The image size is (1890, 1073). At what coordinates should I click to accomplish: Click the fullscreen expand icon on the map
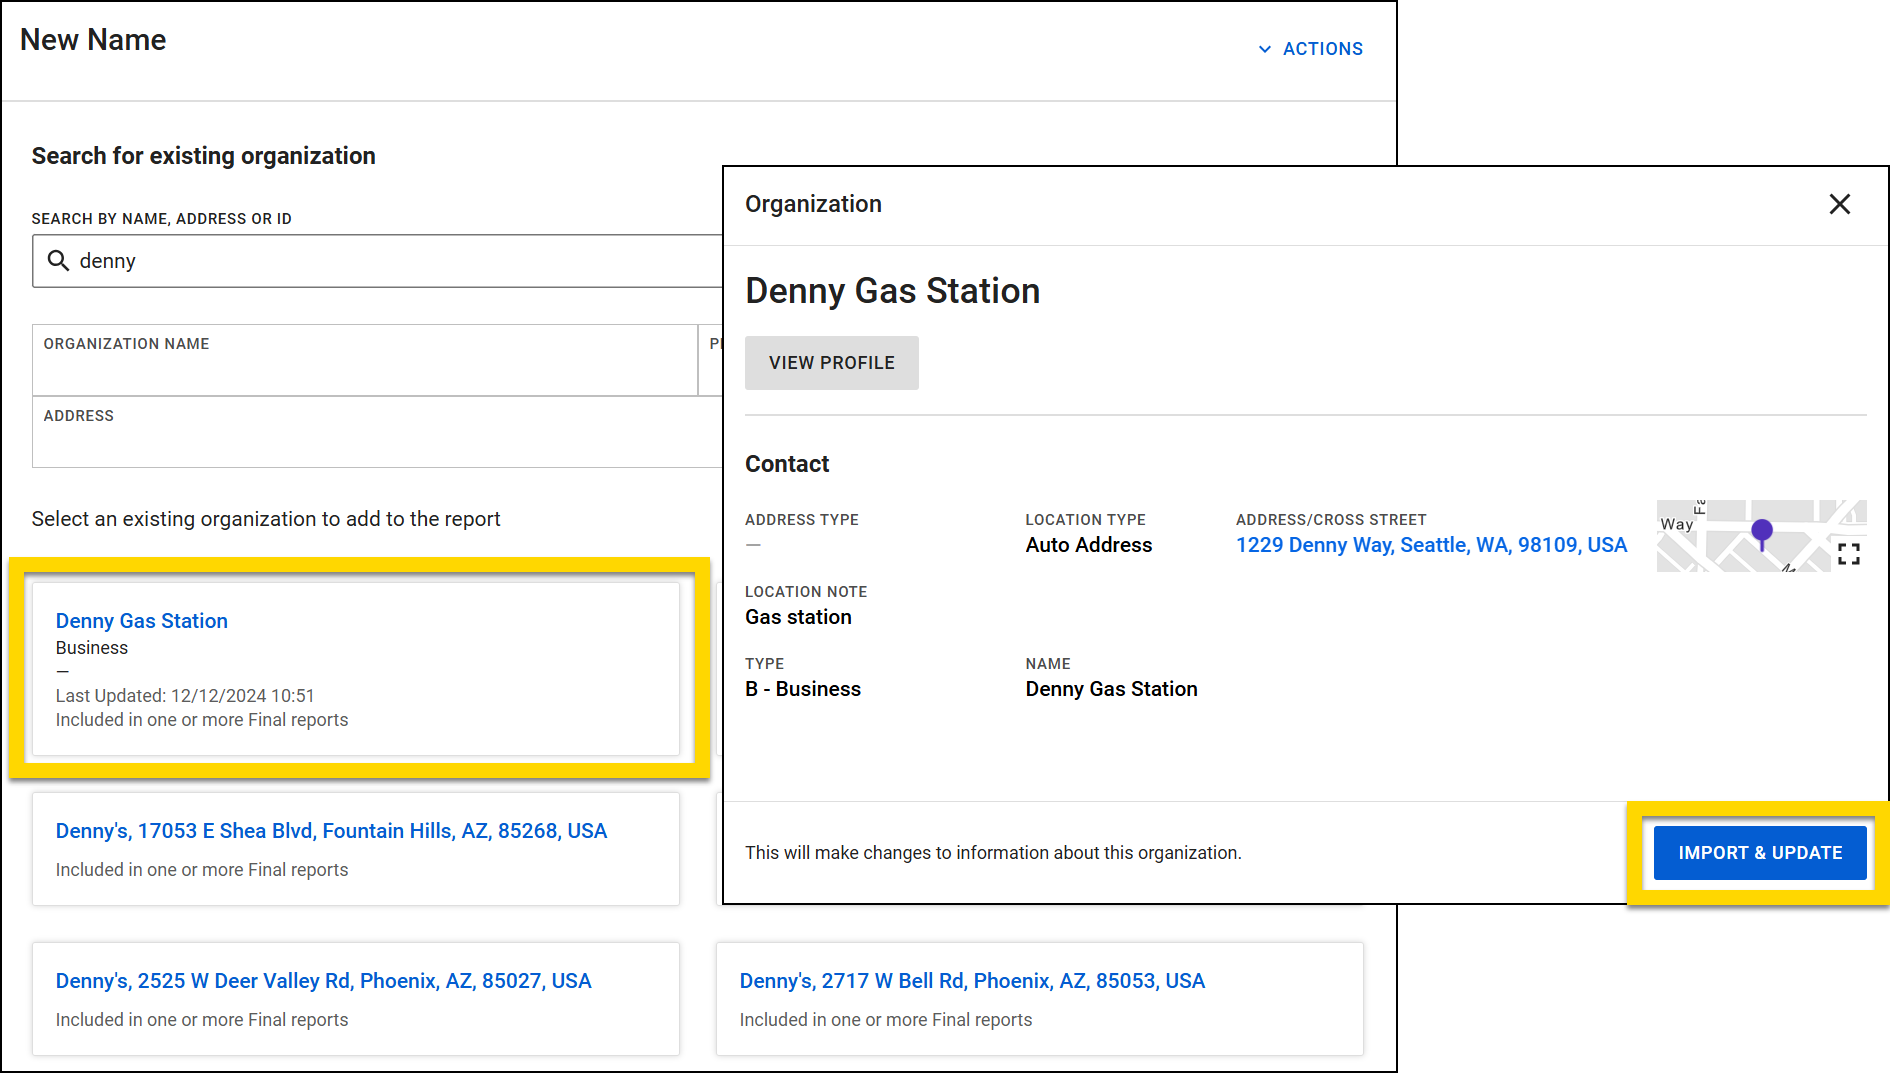tap(1849, 554)
